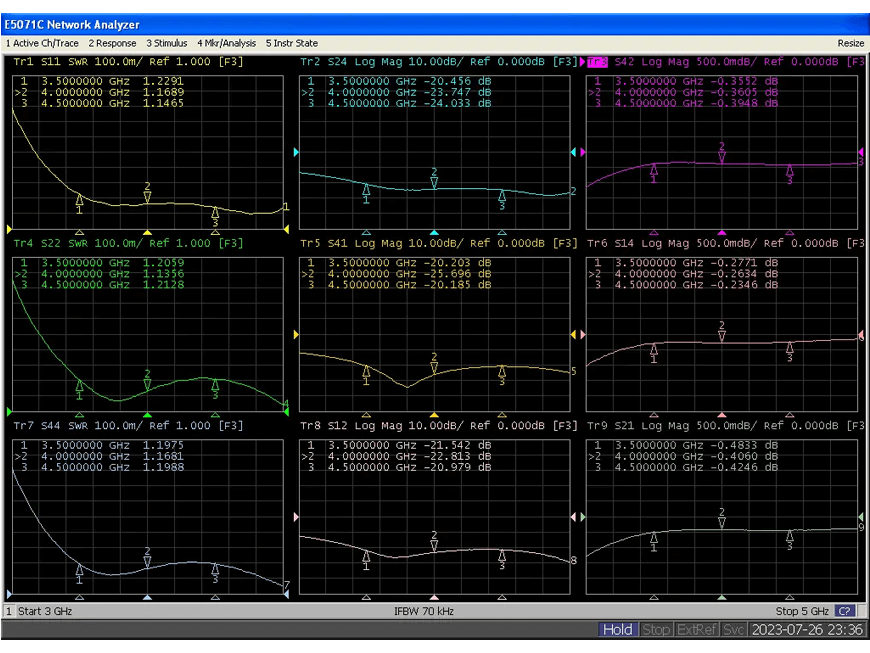870x653 pixels.
Task: Select marker 1 on Tr8 S12 trace
Action: tap(366, 556)
